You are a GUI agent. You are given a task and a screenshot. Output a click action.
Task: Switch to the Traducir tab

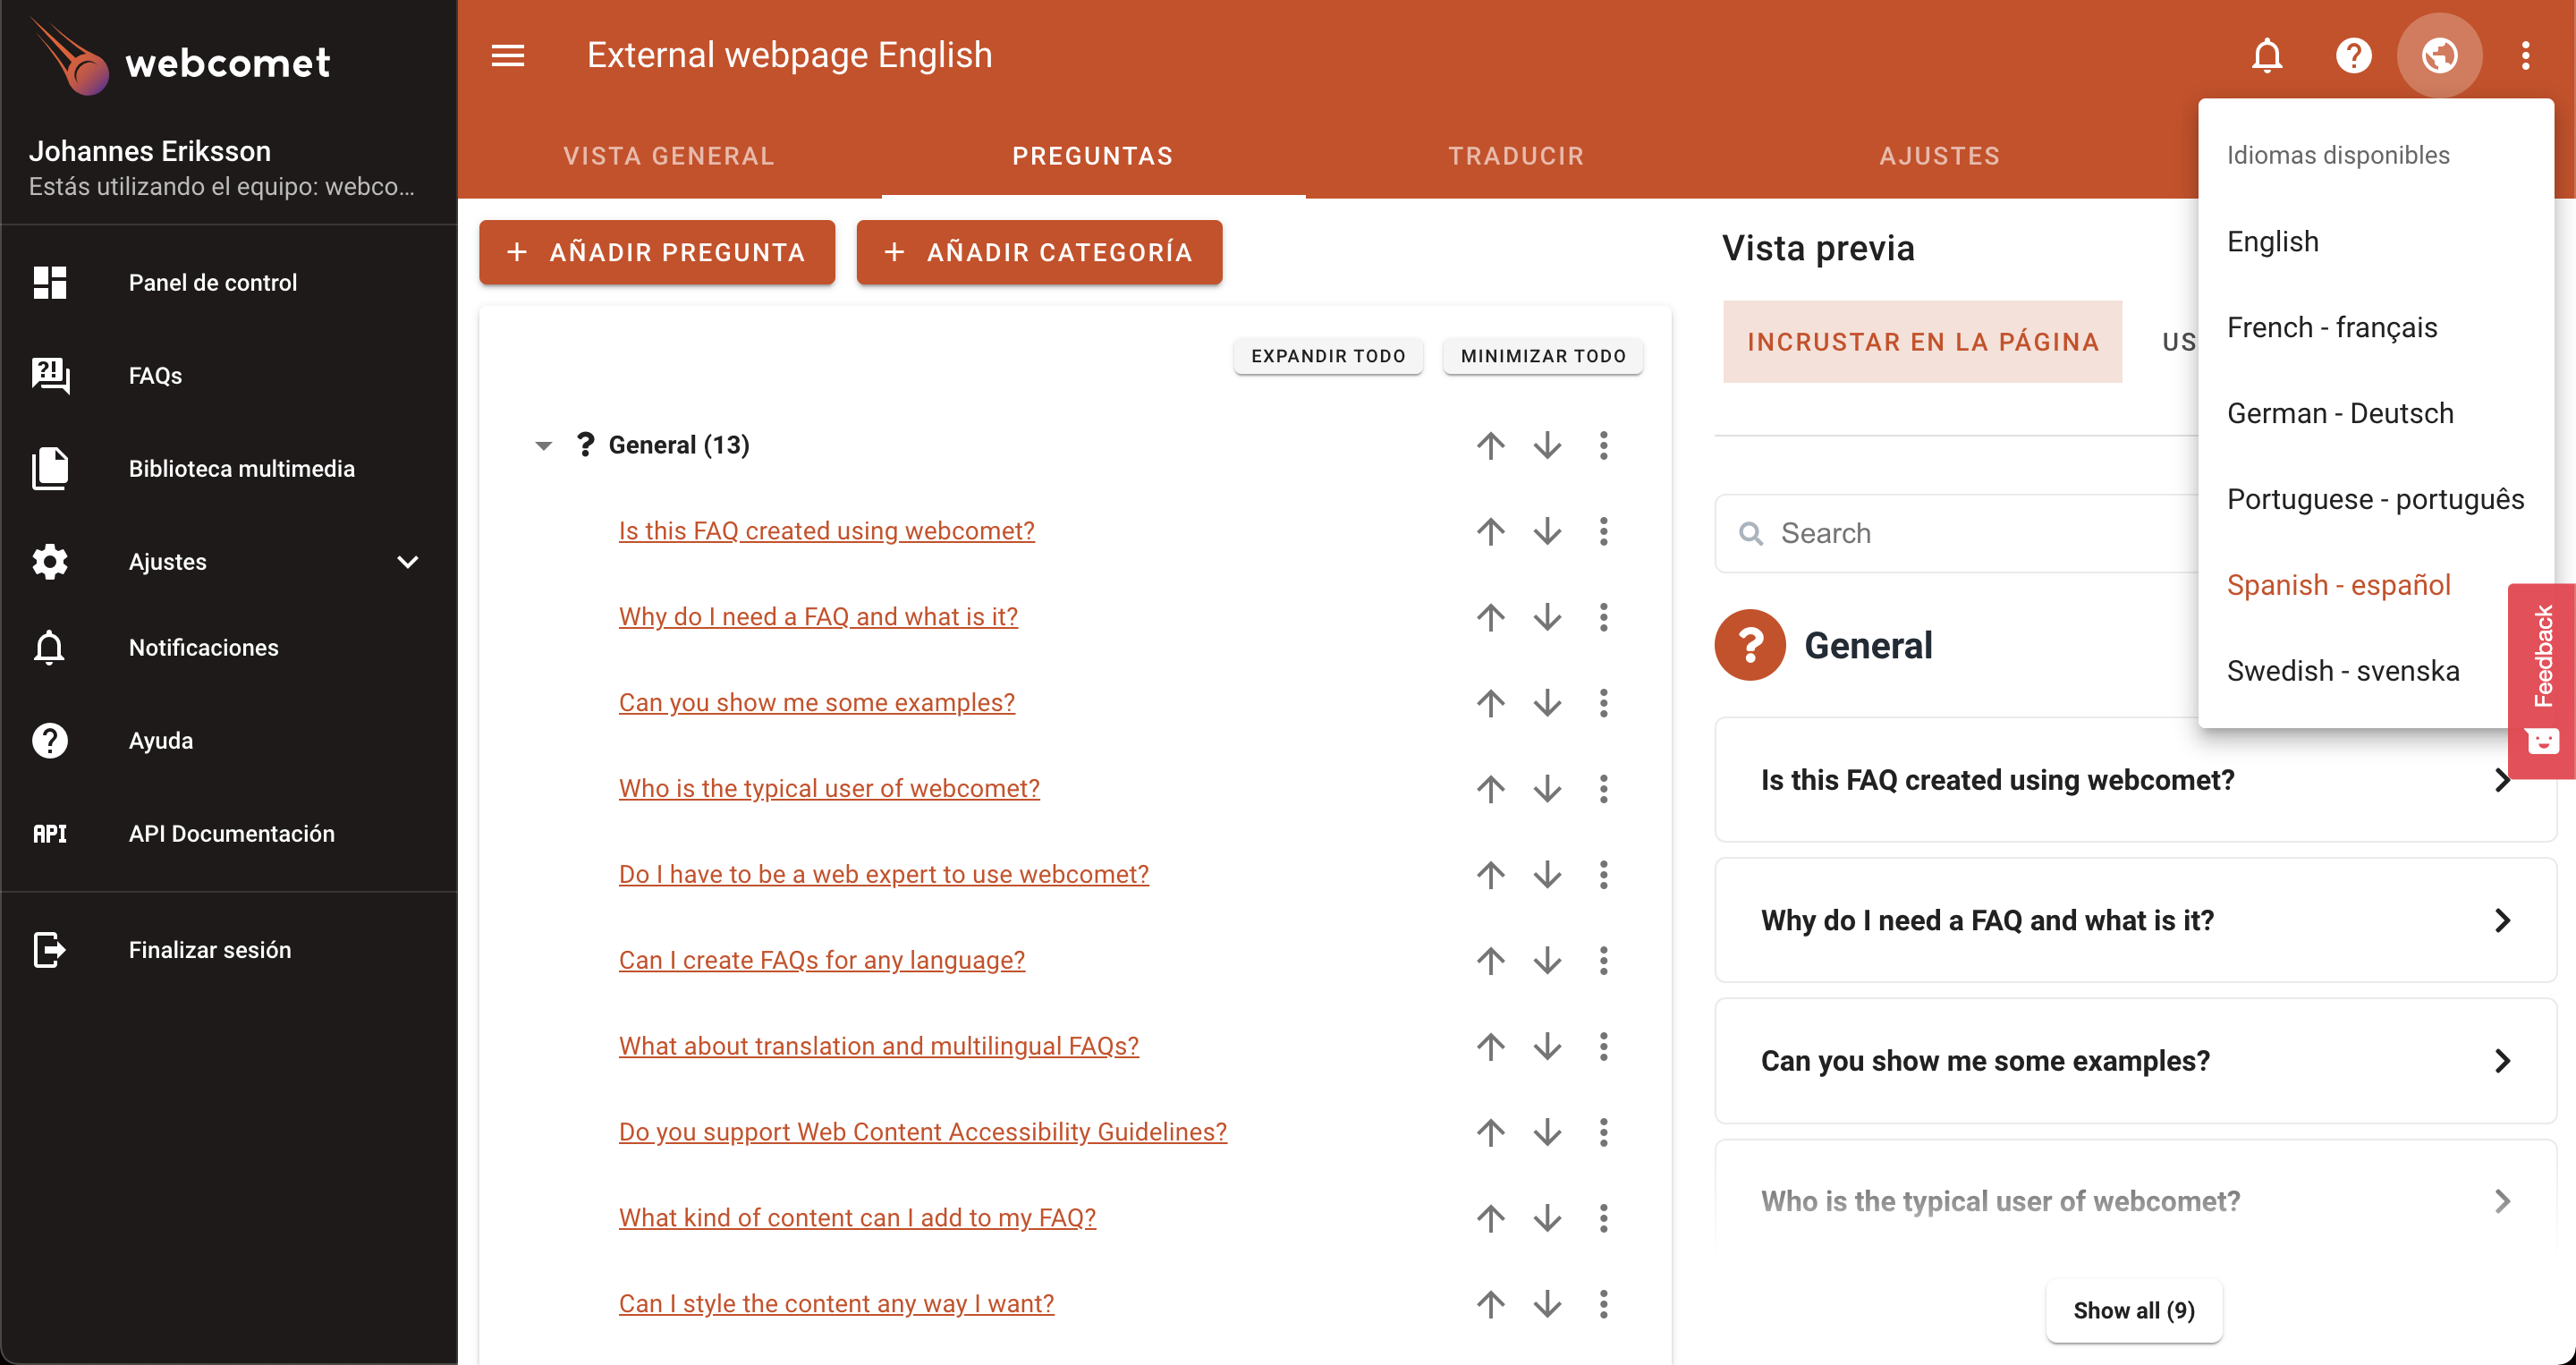1516,156
